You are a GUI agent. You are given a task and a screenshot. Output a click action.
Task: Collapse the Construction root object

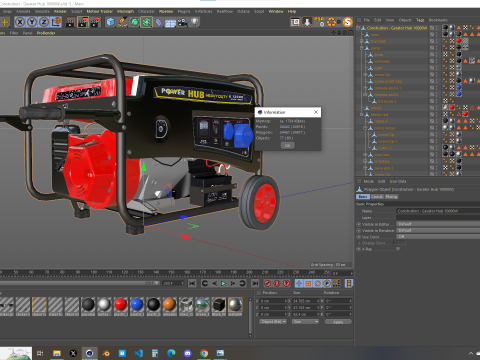[358, 28]
